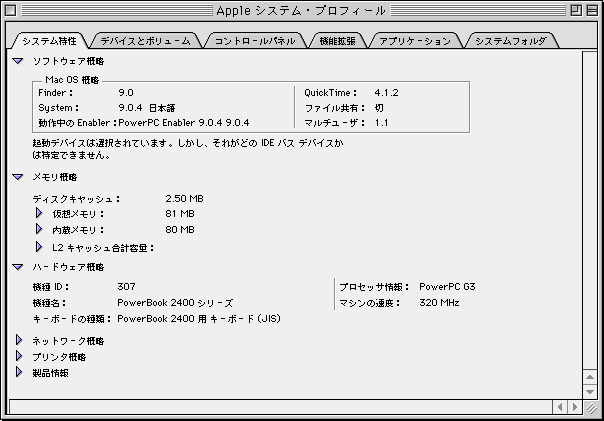Click the 320 MHz machine speed
The width and height of the screenshot is (604, 421).
tap(439, 303)
